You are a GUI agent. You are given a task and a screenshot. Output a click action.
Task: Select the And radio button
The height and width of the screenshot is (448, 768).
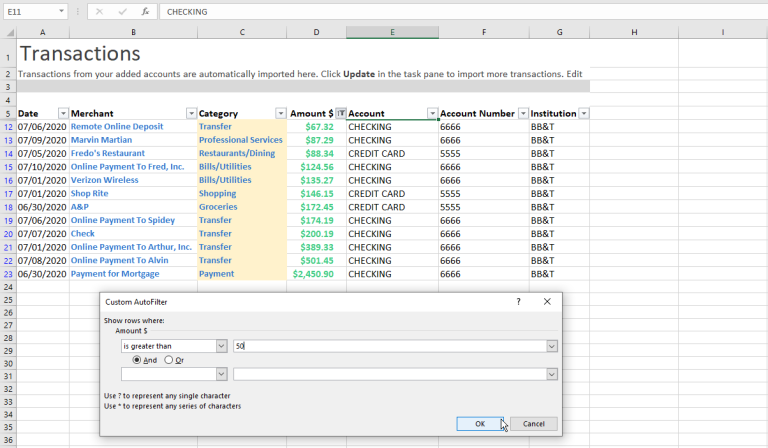coord(137,360)
